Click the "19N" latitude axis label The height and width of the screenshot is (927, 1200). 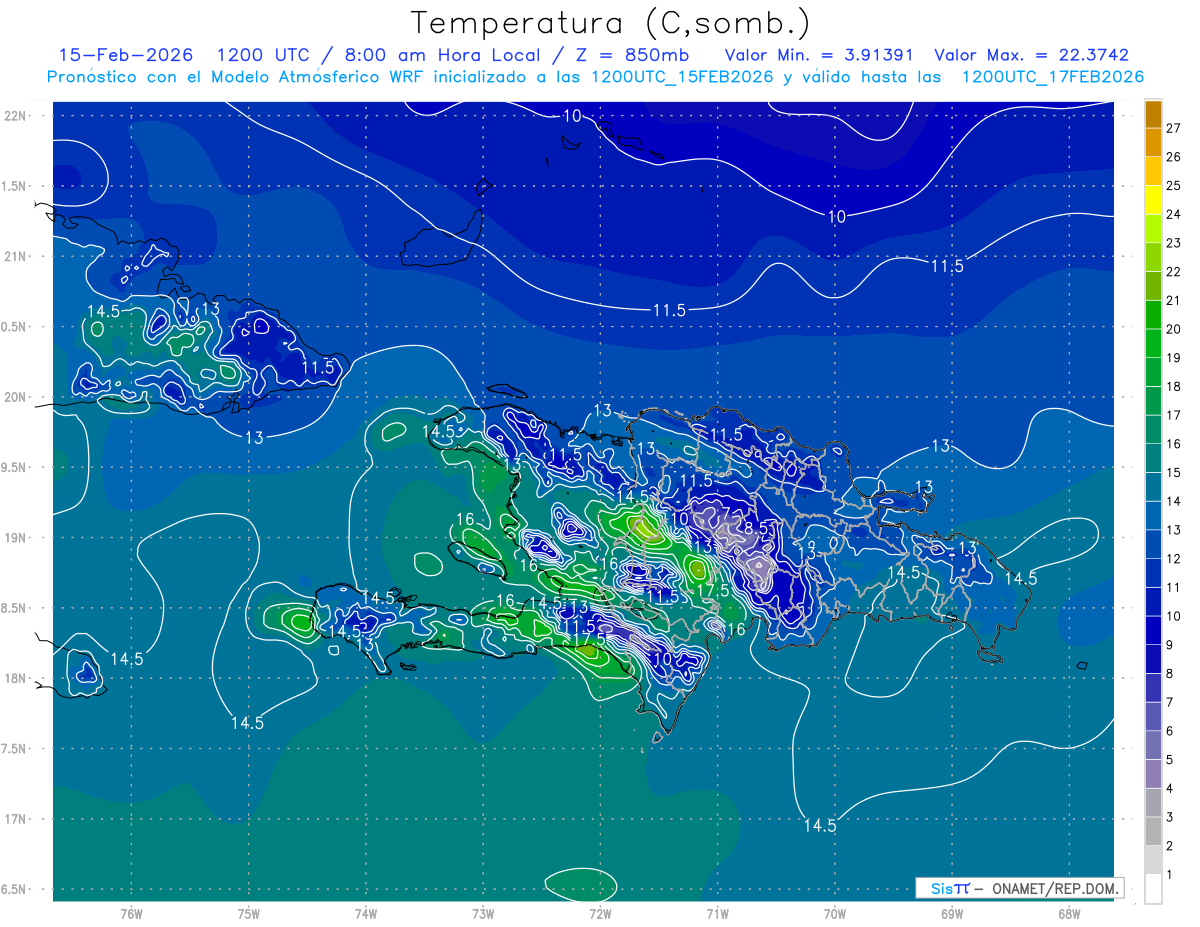tap(14, 537)
